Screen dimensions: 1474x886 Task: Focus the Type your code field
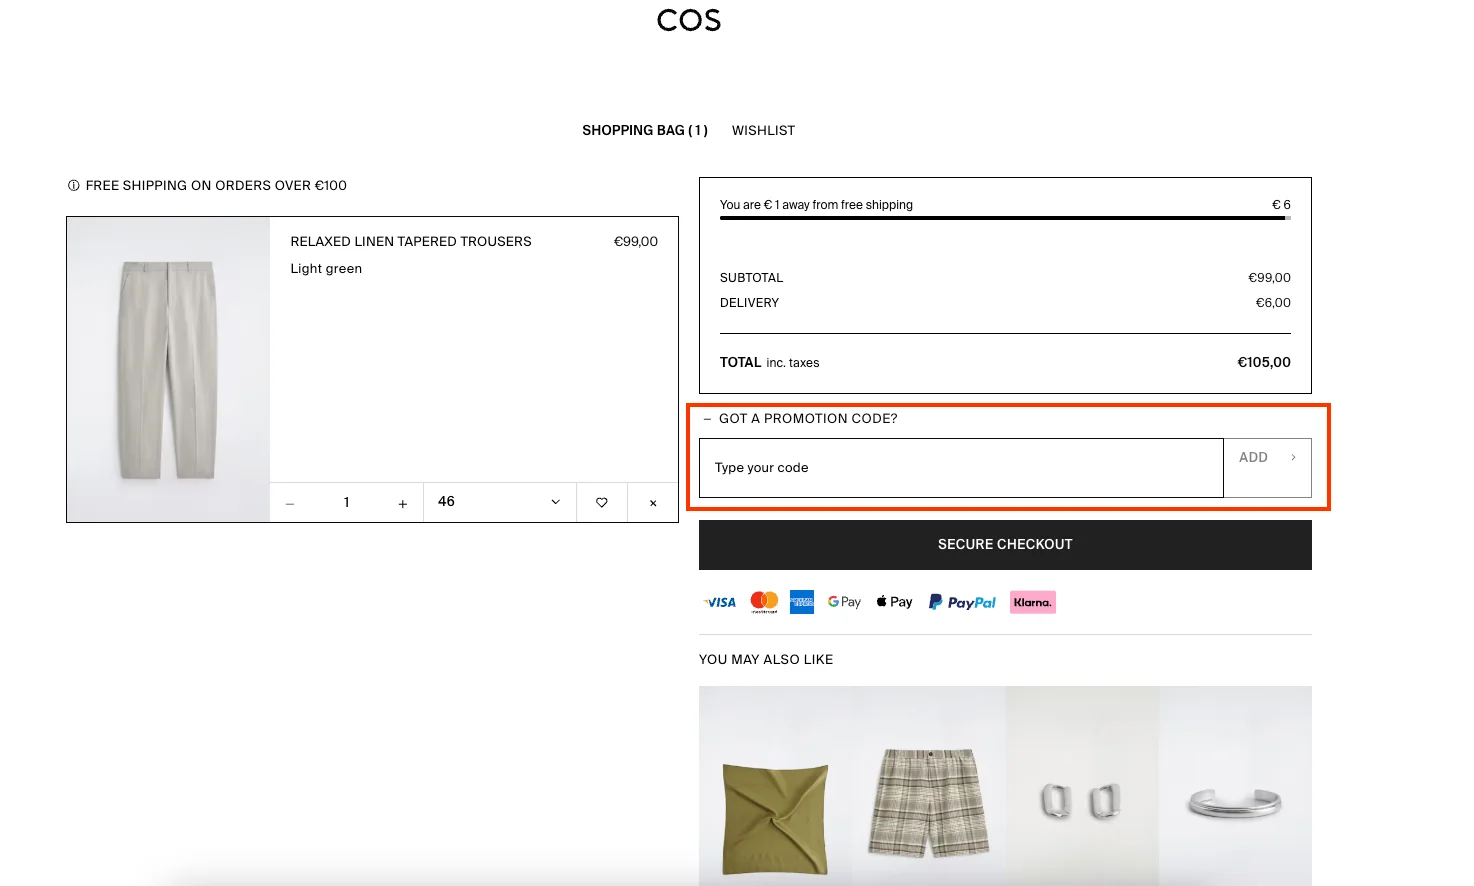coord(961,468)
